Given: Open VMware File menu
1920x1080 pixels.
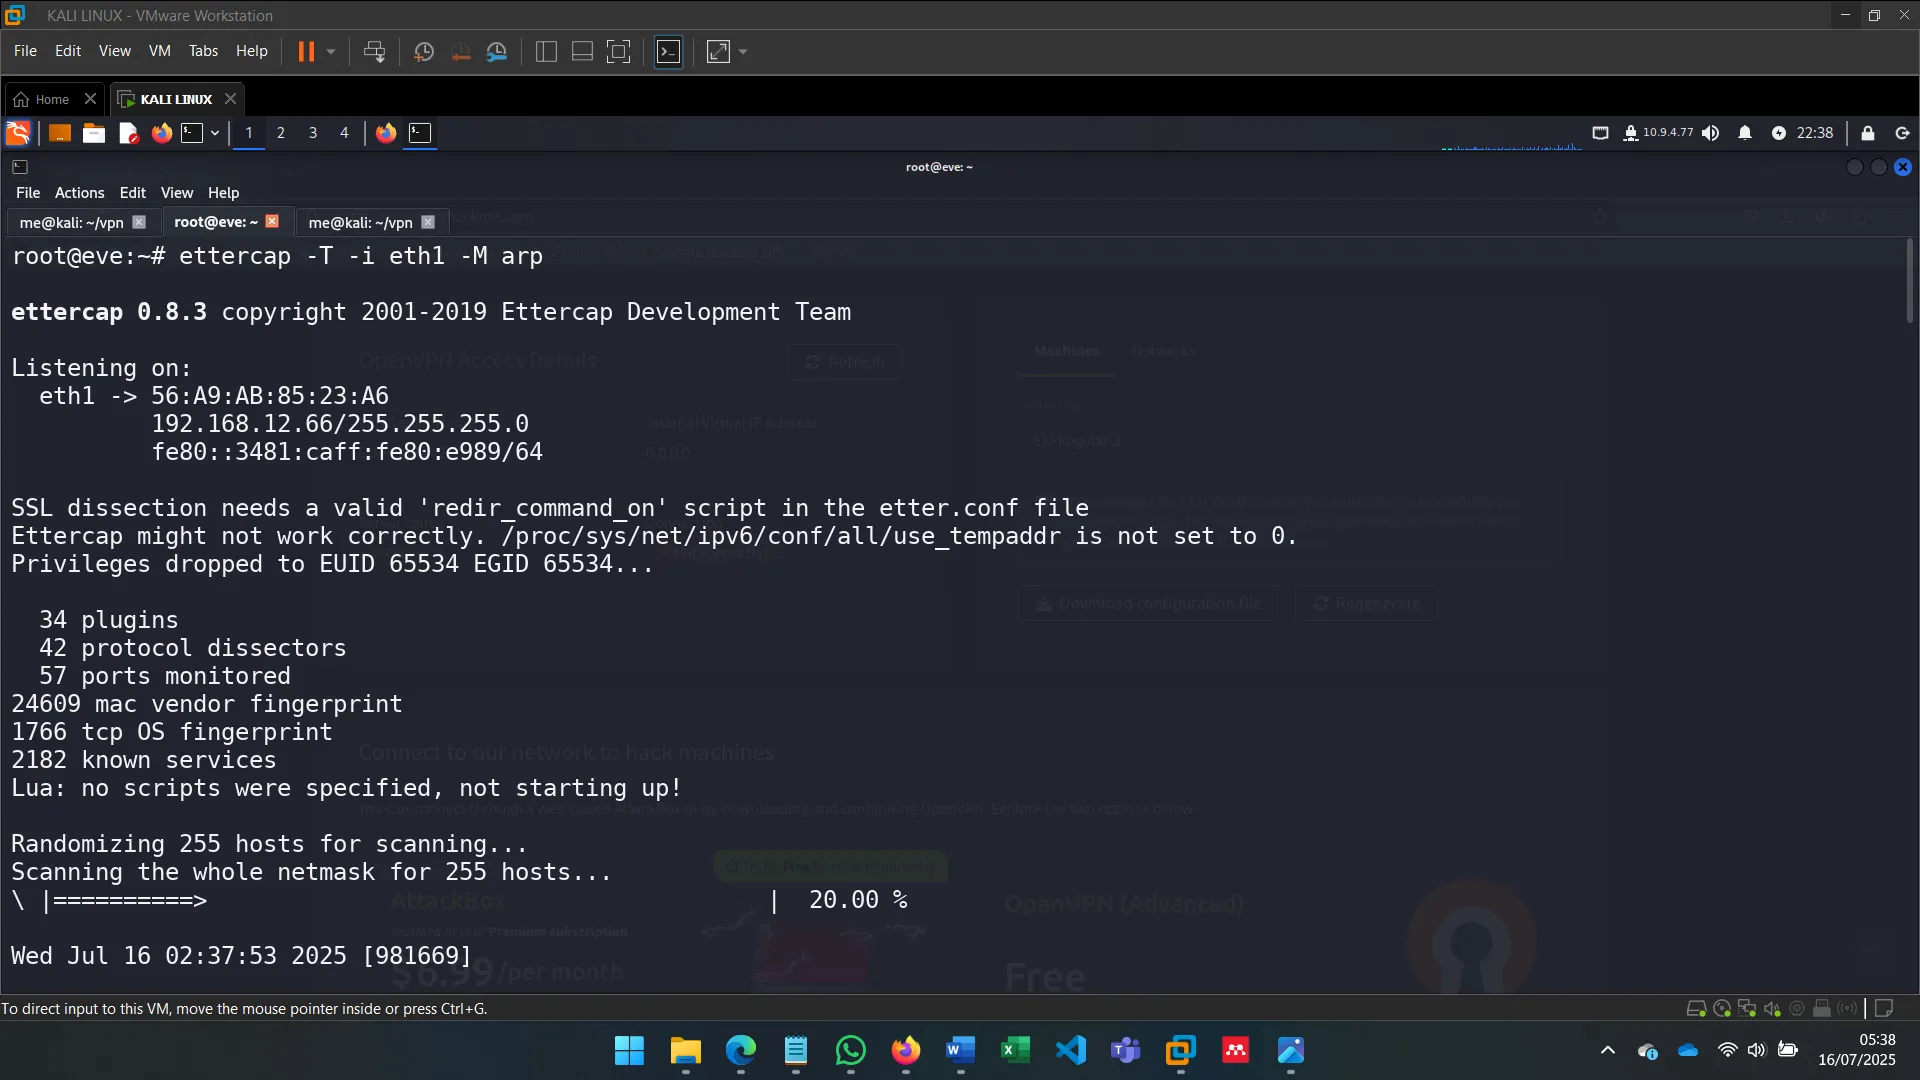Looking at the screenshot, I should point(25,51).
